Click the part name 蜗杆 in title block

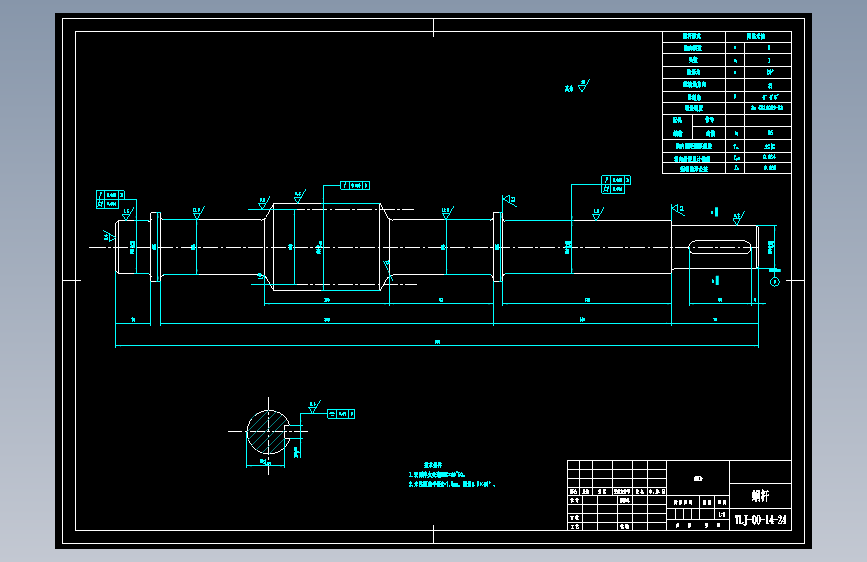(760, 496)
